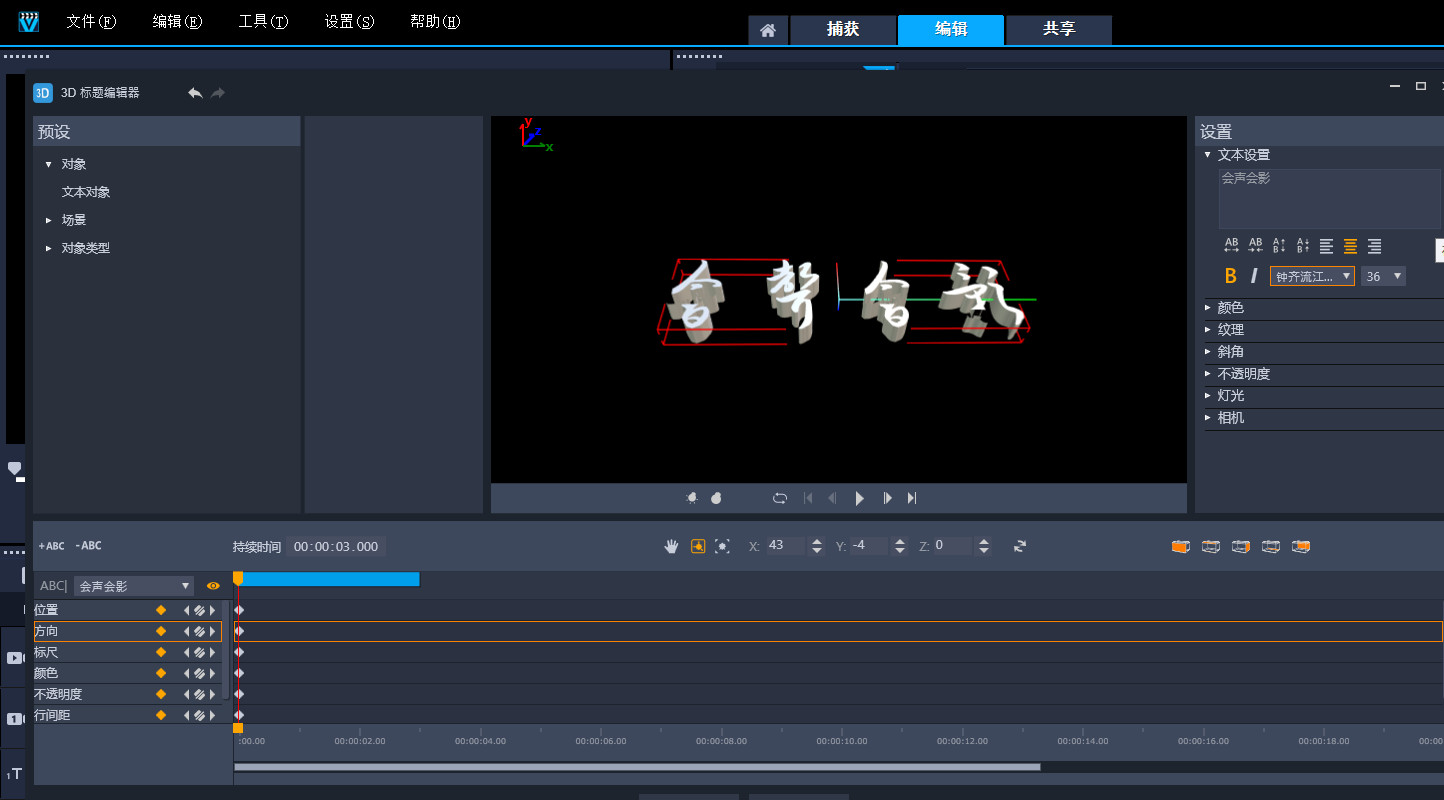
Task: Expand the 纹理 settings section
Action: click(x=1208, y=330)
